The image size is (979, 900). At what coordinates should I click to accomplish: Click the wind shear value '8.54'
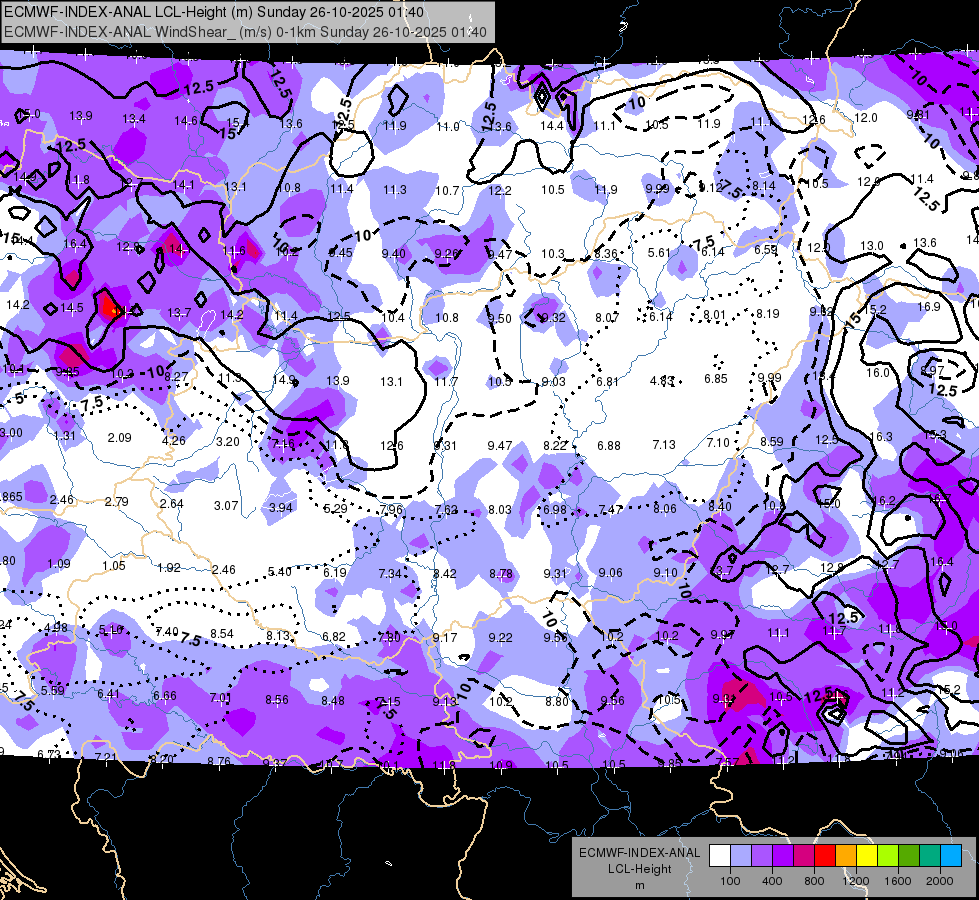(222, 633)
